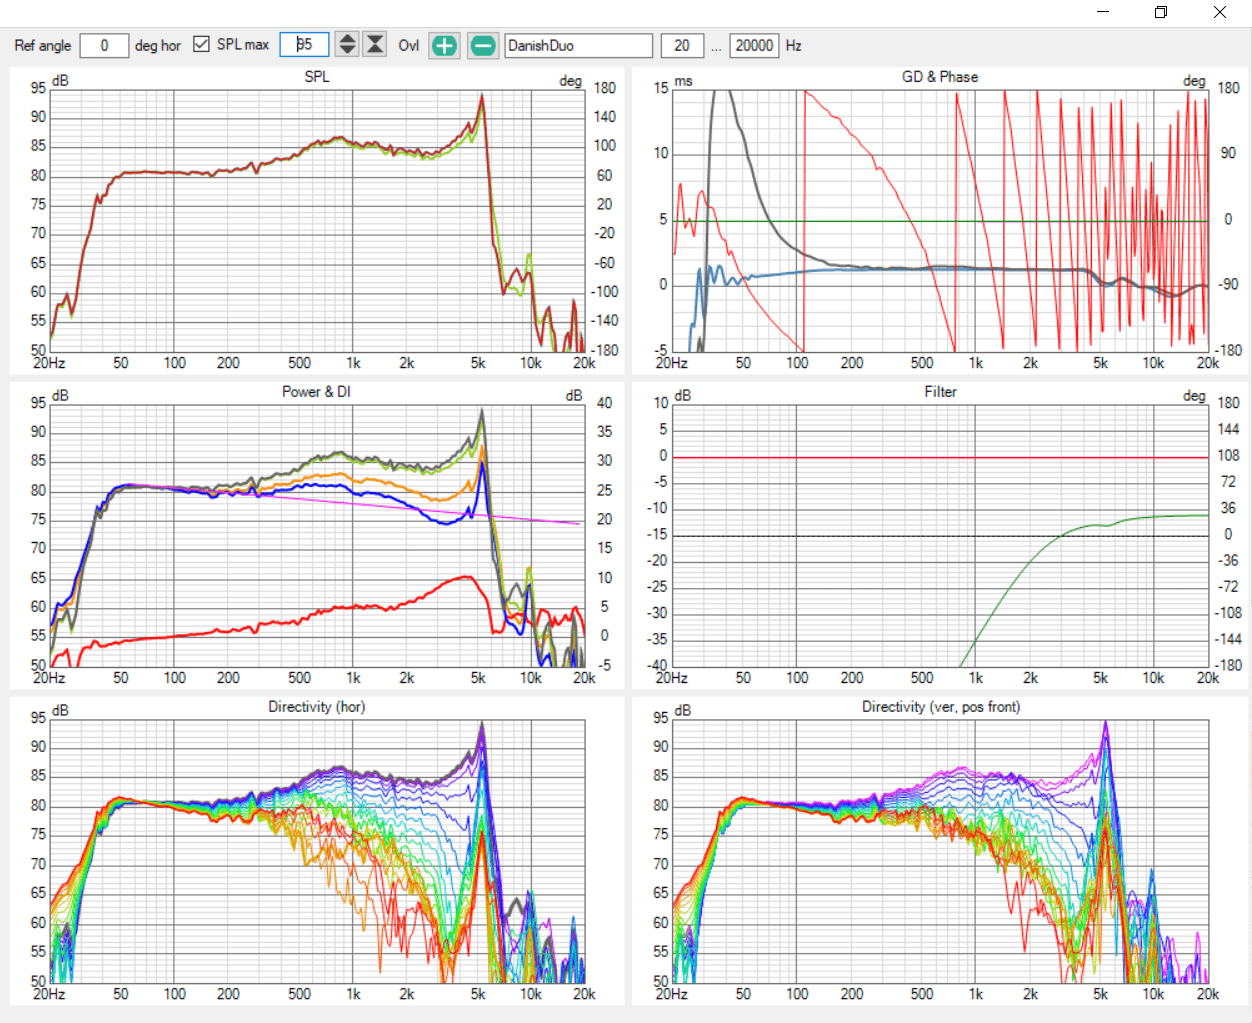Click the GD & Phase chart title

coord(940,76)
